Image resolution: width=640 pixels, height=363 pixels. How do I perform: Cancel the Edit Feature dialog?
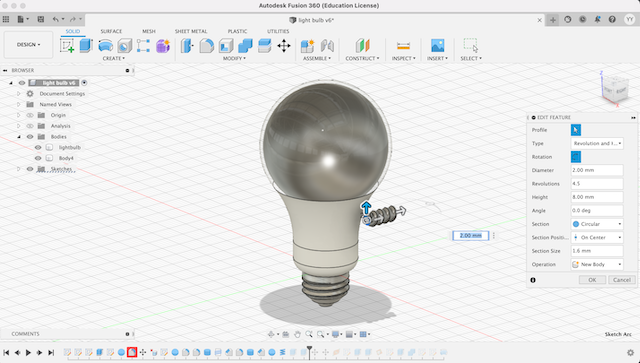point(622,280)
